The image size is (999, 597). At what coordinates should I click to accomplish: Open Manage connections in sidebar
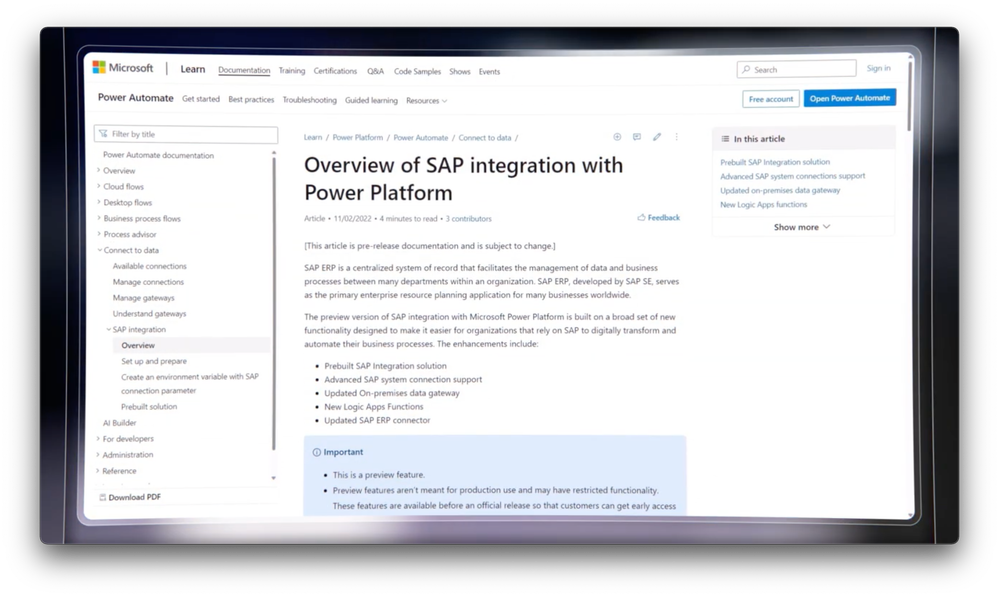click(148, 282)
